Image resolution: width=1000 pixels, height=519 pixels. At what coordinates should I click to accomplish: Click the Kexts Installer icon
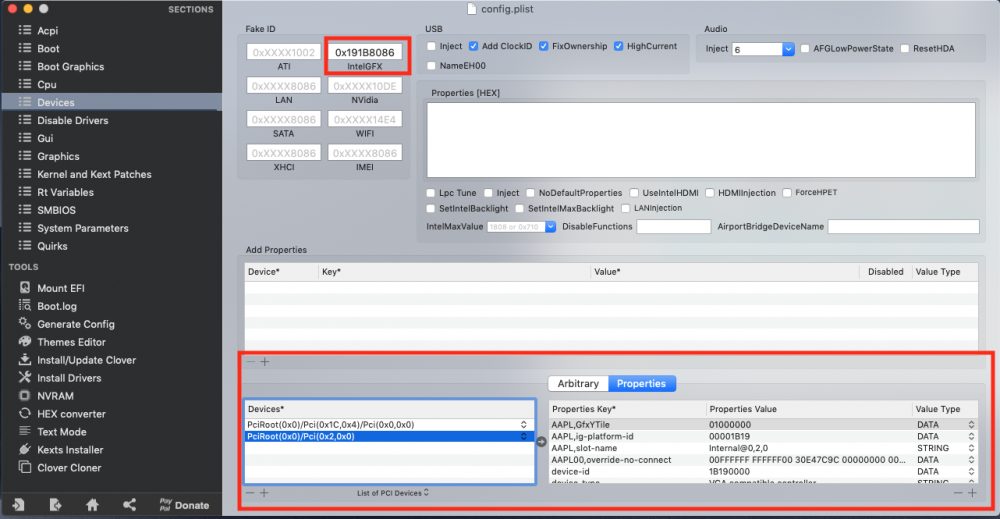point(25,449)
